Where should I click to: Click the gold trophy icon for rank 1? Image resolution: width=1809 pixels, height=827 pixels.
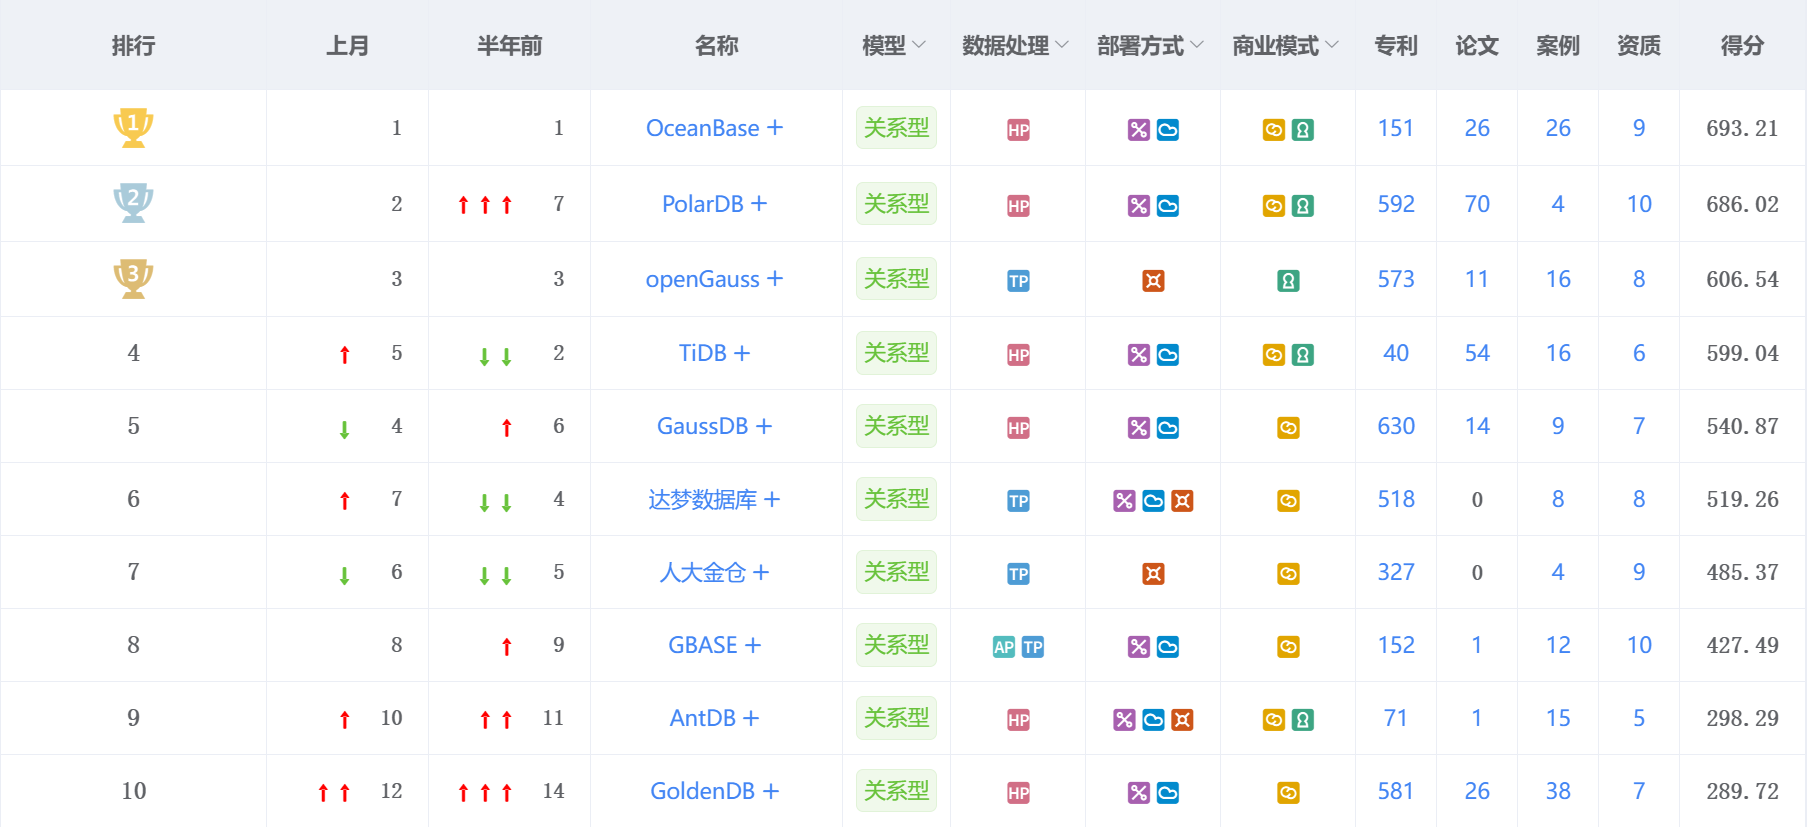(x=133, y=127)
